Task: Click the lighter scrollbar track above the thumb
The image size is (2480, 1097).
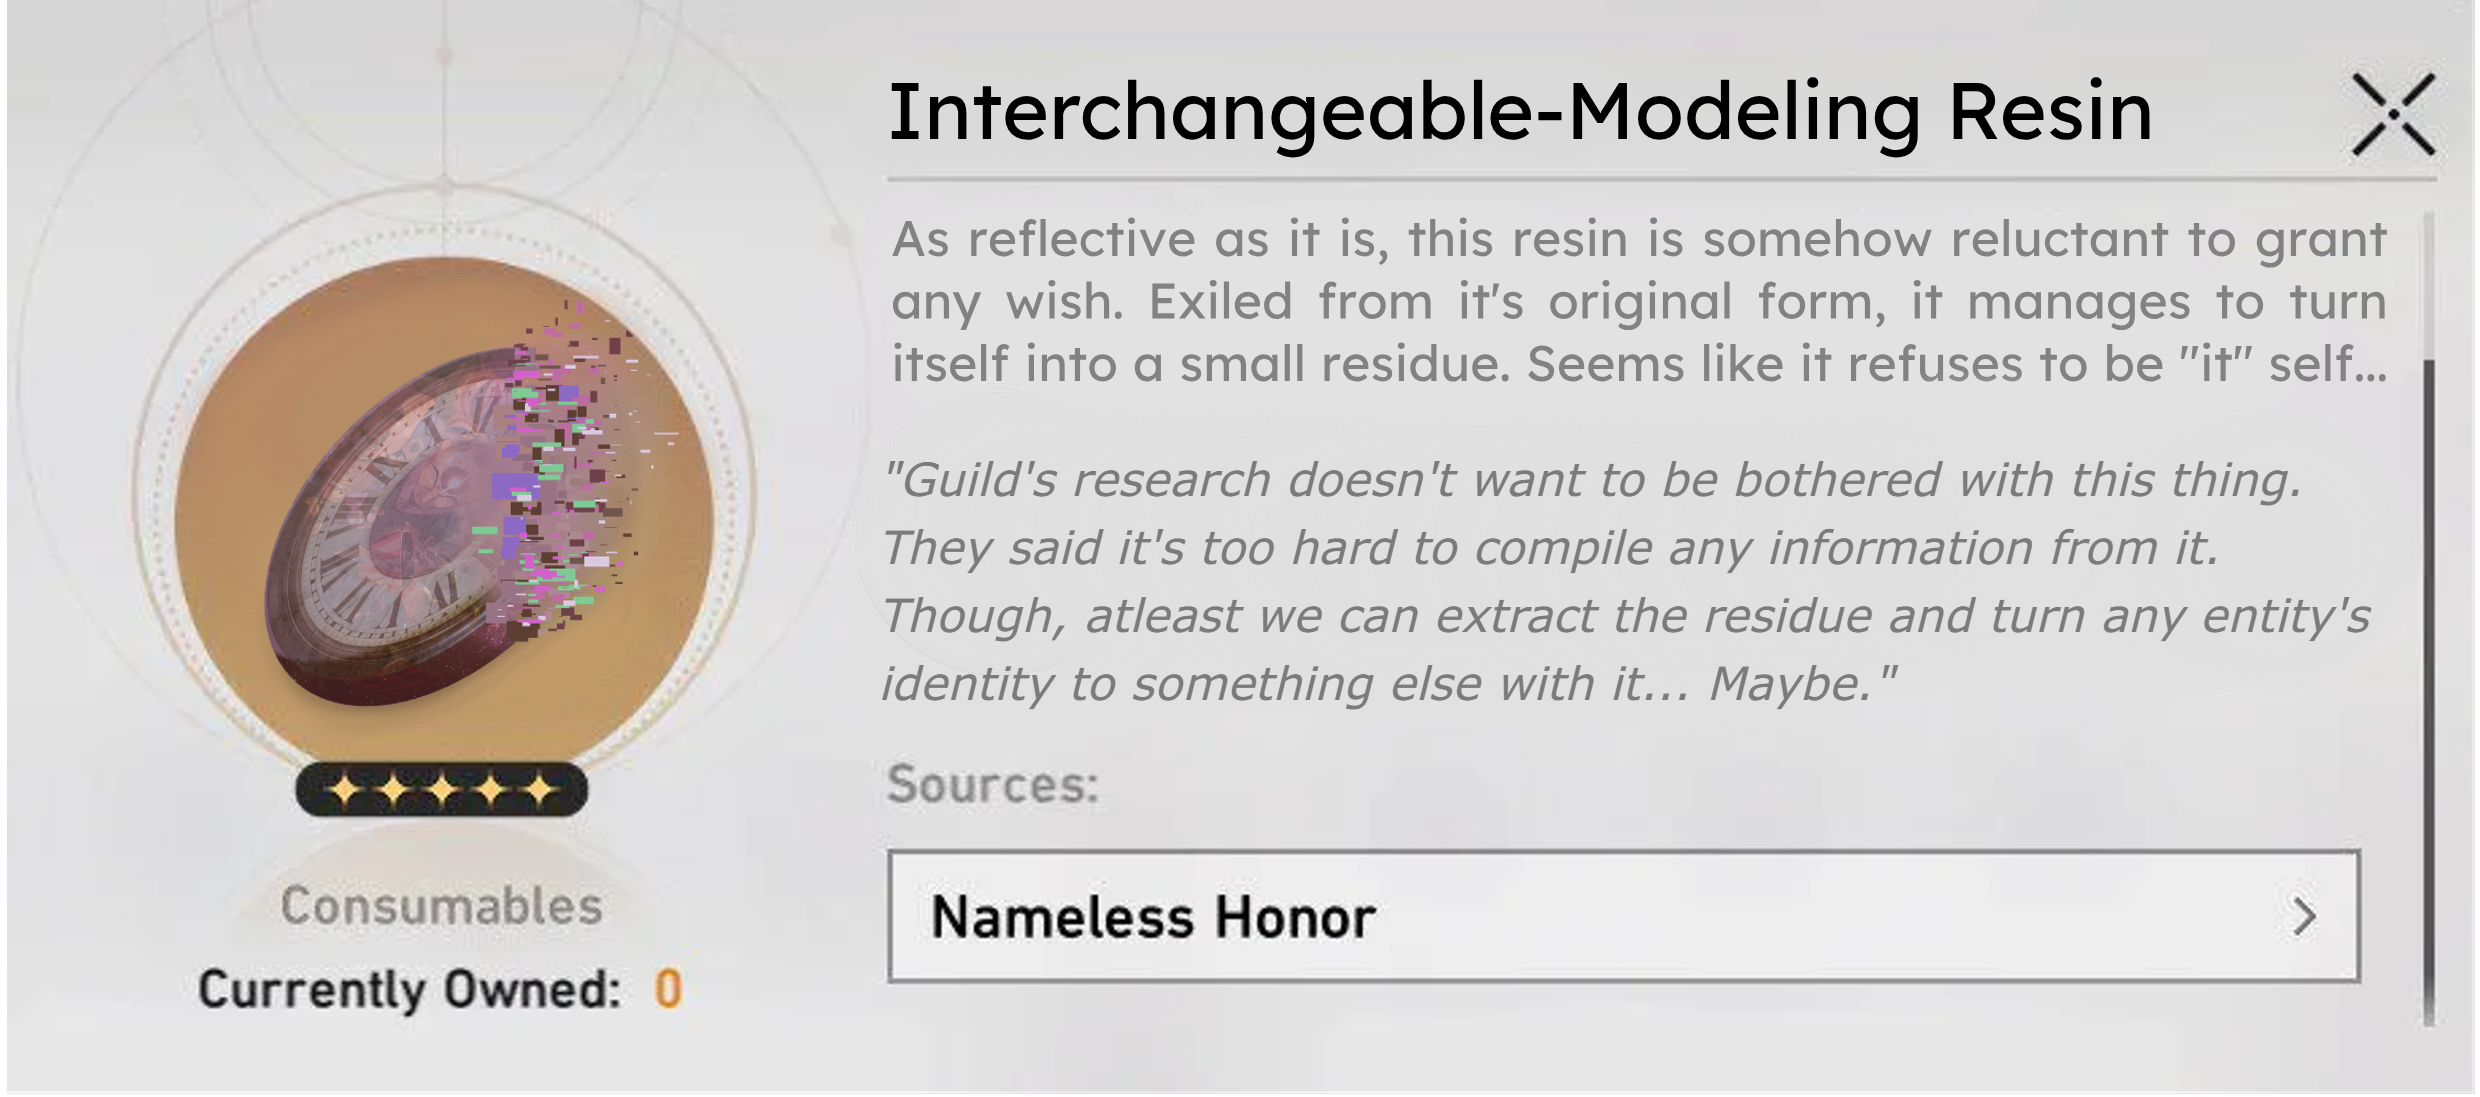Action: pyautogui.click(x=2428, y=285)
